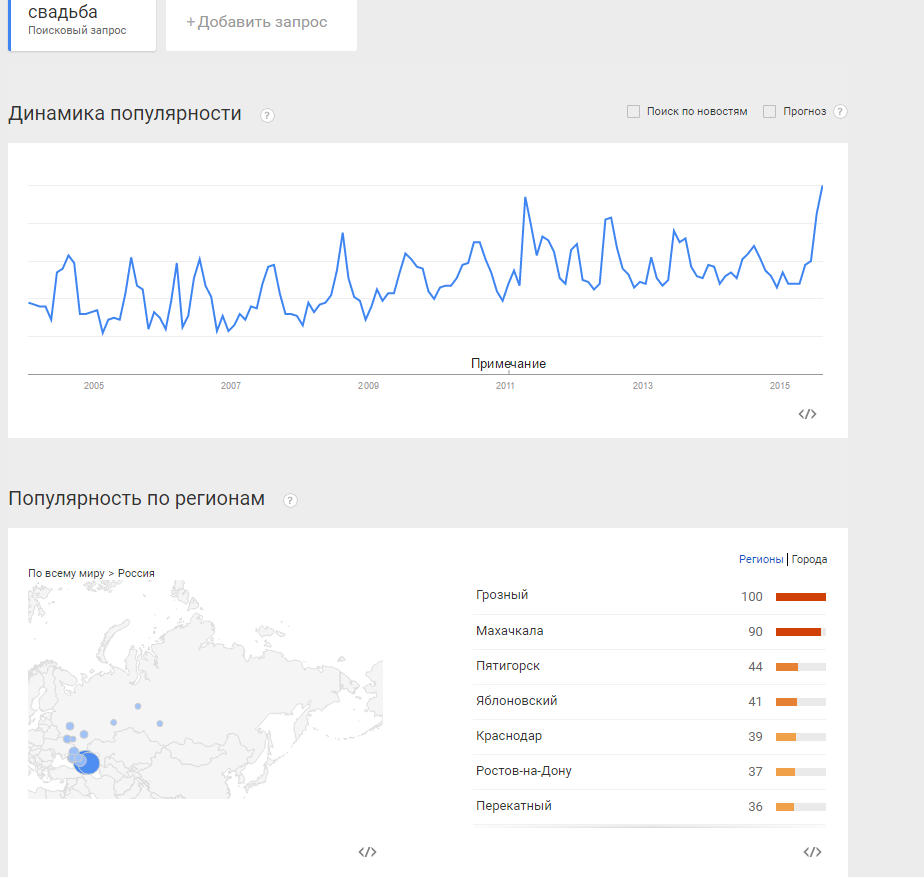Enable the Поиск по новостям checkbox
The width and height of the screenshot is (924, 877).
click(633, 111)
